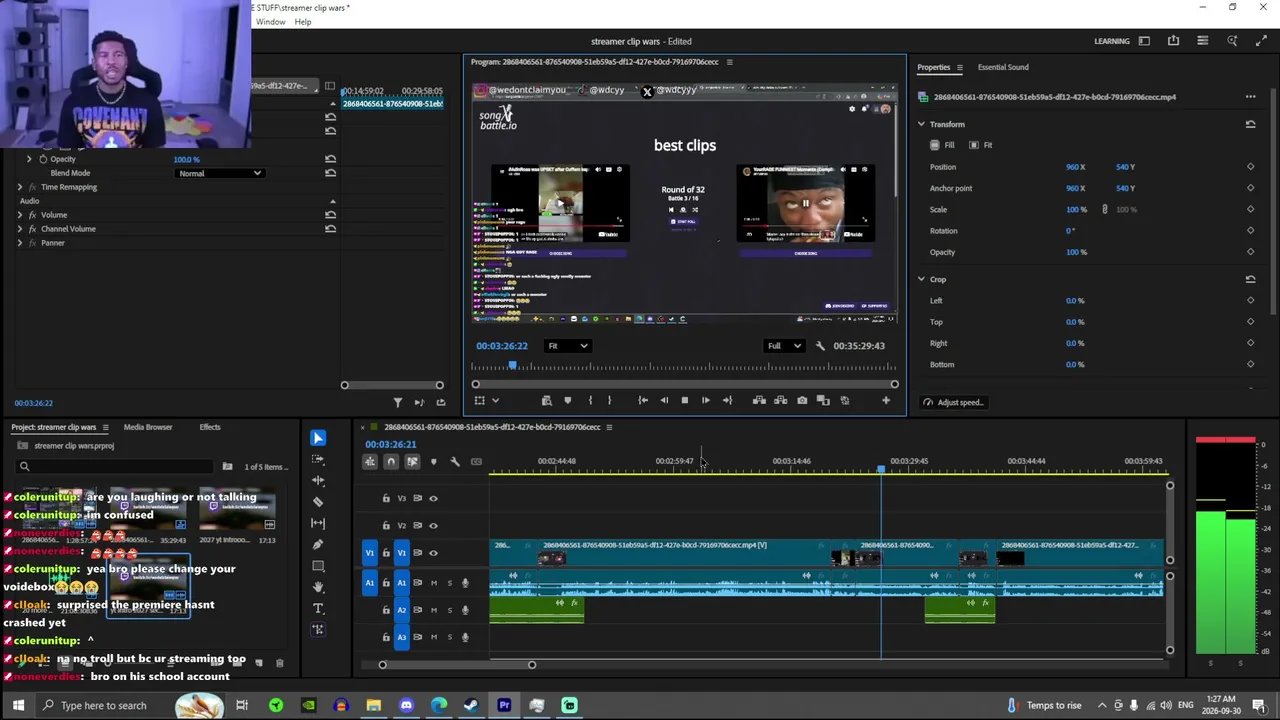Open the Fit zoom level dropdown
Image resolution: width=1280 pixels, height=720 pixels.
click(x=568, y=346)
